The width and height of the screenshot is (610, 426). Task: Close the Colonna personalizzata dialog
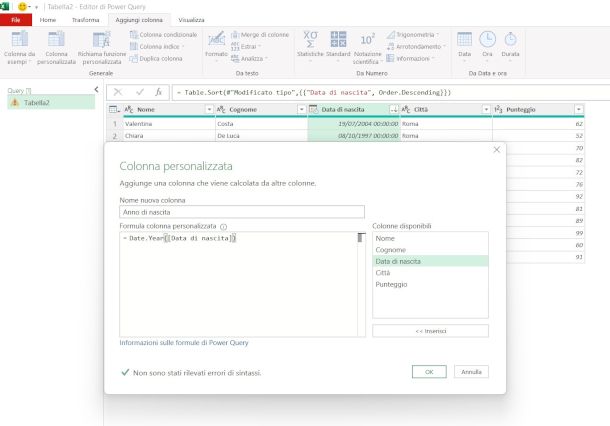496,150
